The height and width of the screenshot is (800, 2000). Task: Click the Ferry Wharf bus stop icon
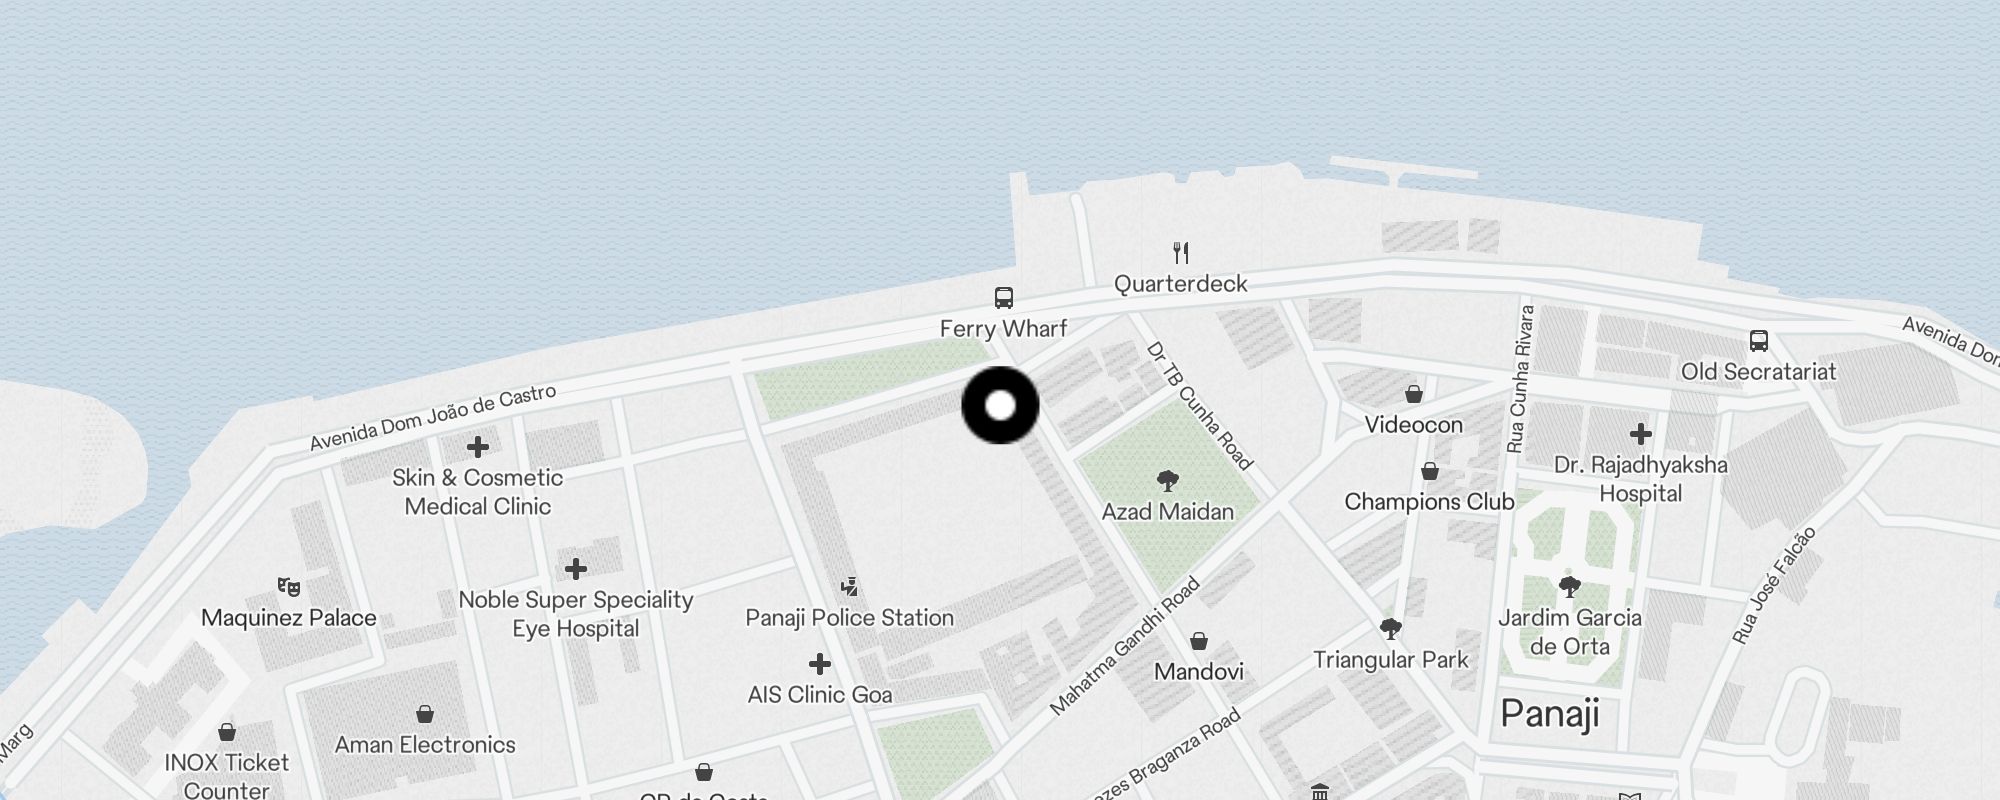pos(1003,297)
